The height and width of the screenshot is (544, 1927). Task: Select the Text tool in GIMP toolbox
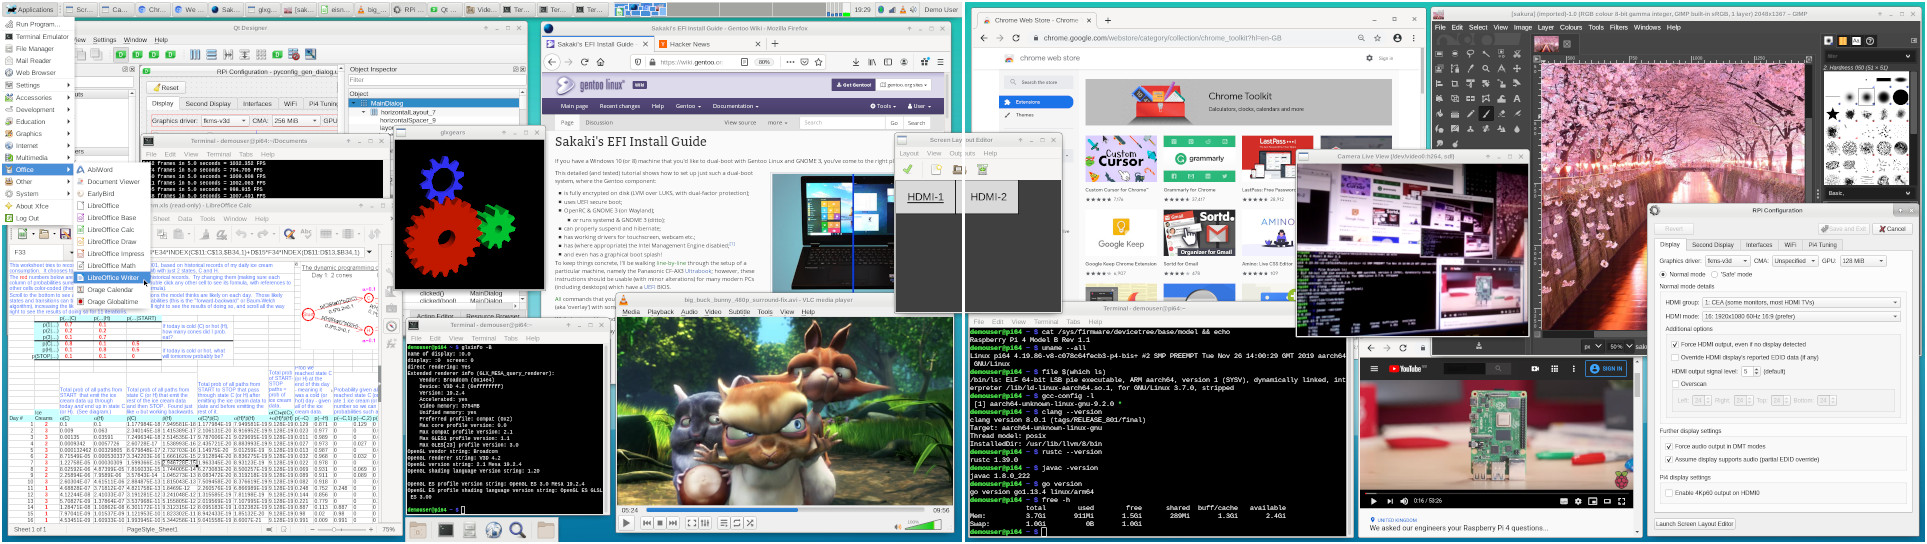1517,99
